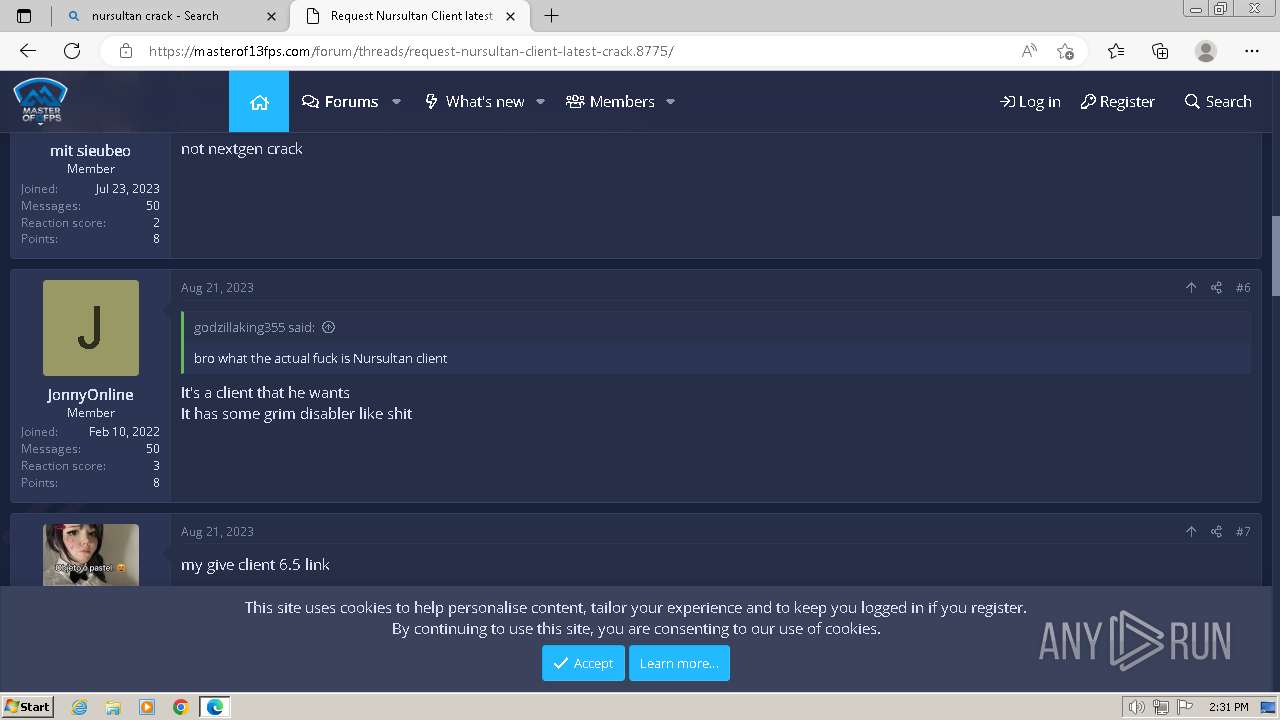Viewport: 1280px width, 720px height.
Task: Expand the Forums dropdown arrow
Action: tap(396, 102)
